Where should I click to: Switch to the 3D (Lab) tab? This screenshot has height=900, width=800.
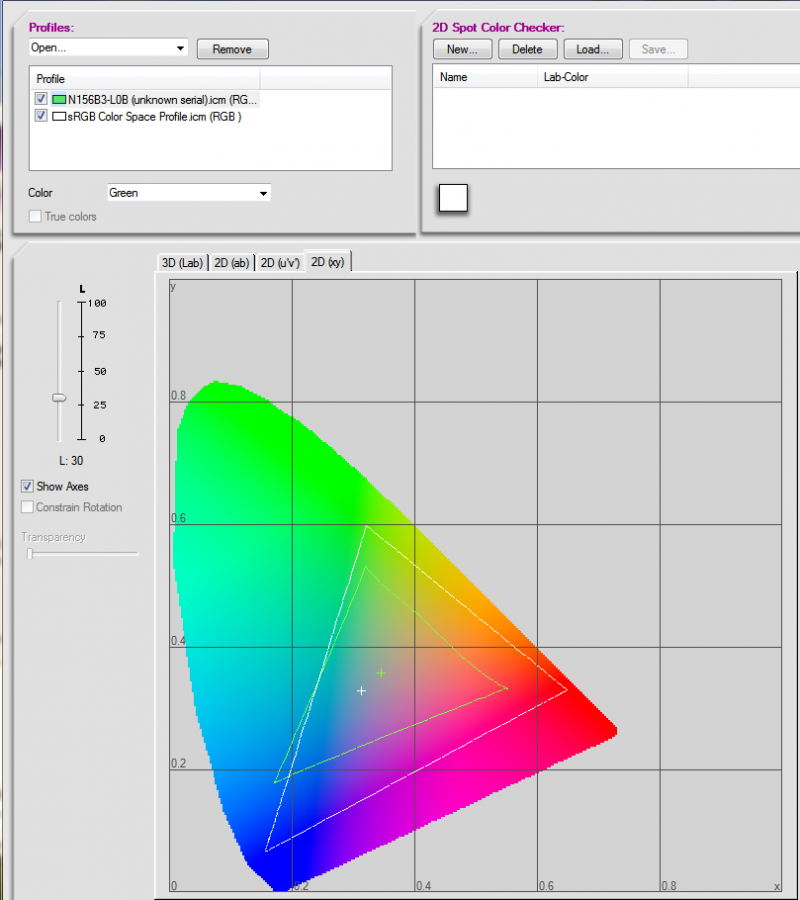click(182, 263)
